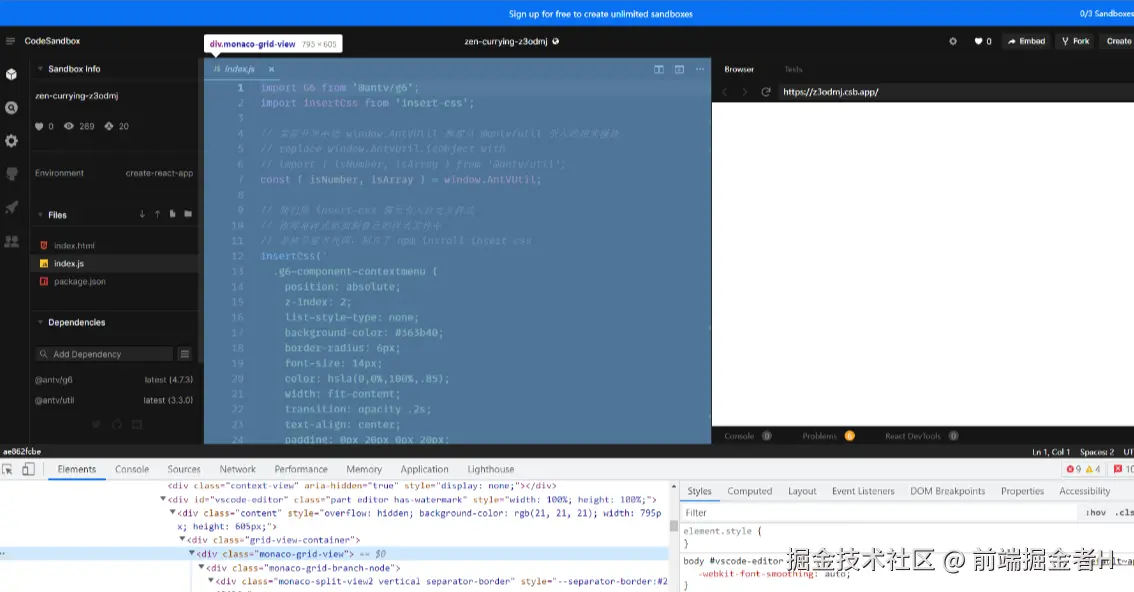Switch to Layout tab in styles pane
This screenshot has width=1134, height=592.
click(801, 491)
